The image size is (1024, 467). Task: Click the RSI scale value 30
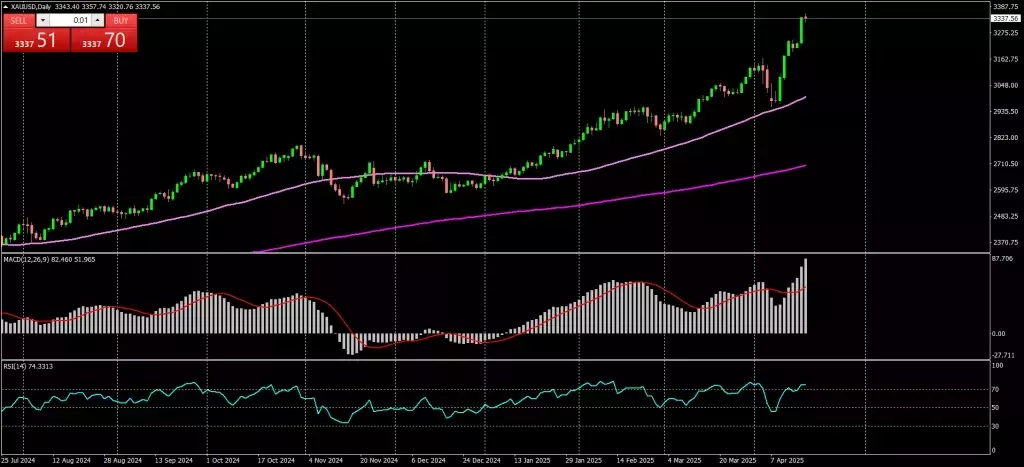pyautogui.click(x=997, y=427)
